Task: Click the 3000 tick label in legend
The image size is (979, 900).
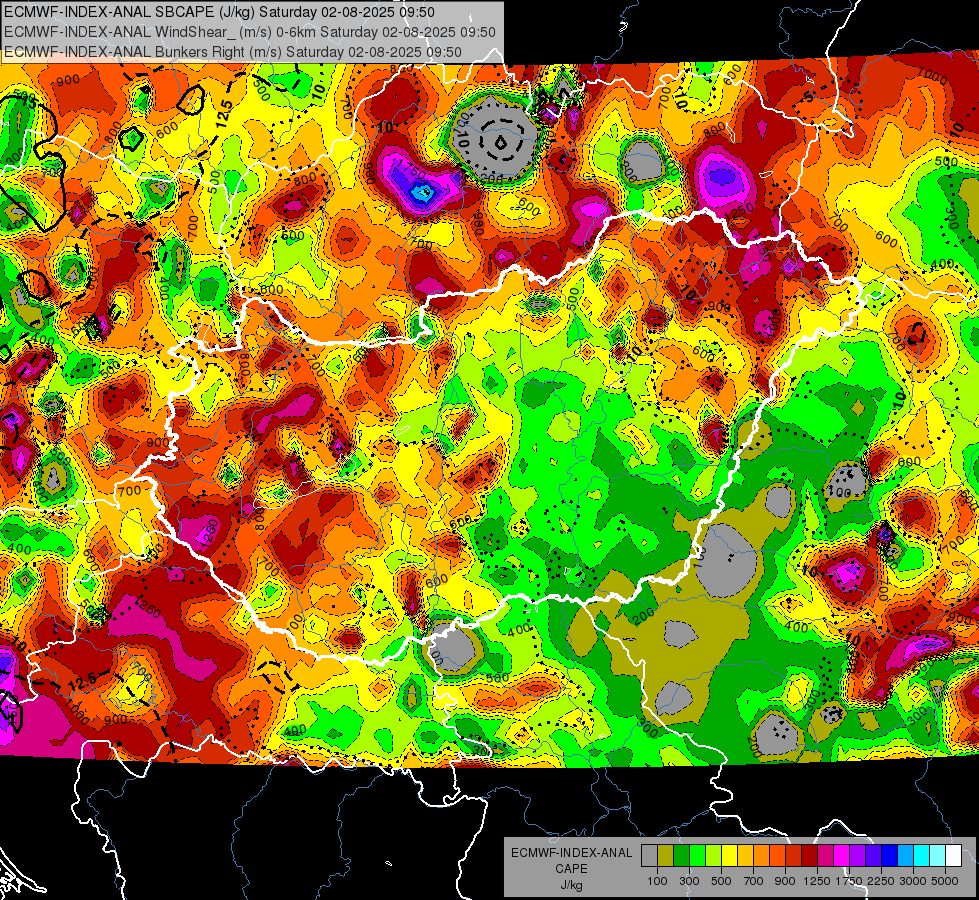Action: [x=913, y=881]
